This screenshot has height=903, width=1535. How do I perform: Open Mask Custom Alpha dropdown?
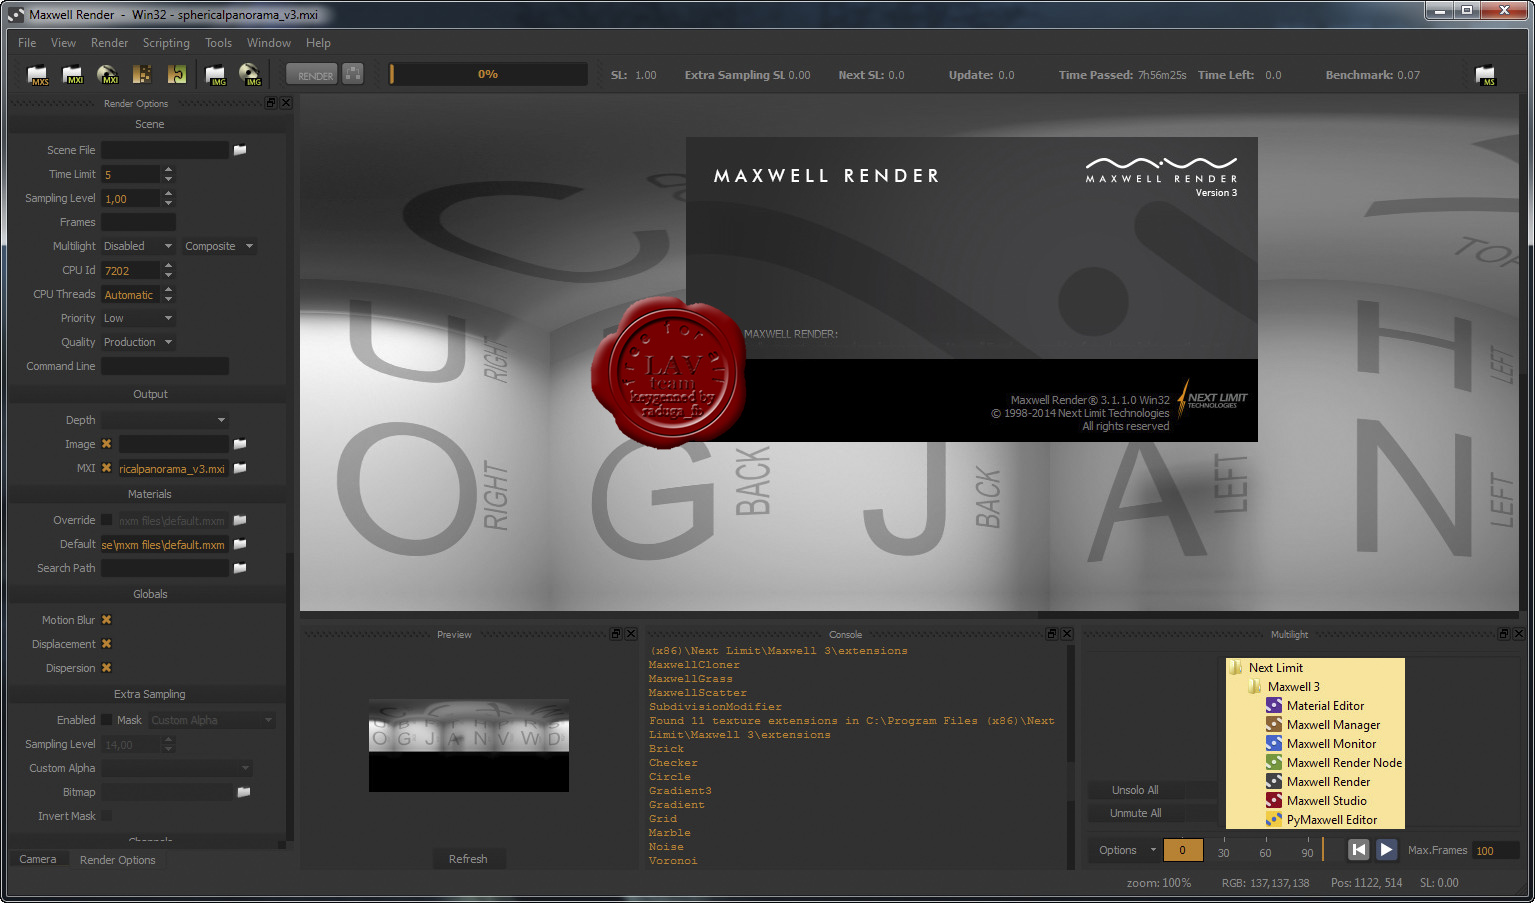212,720
